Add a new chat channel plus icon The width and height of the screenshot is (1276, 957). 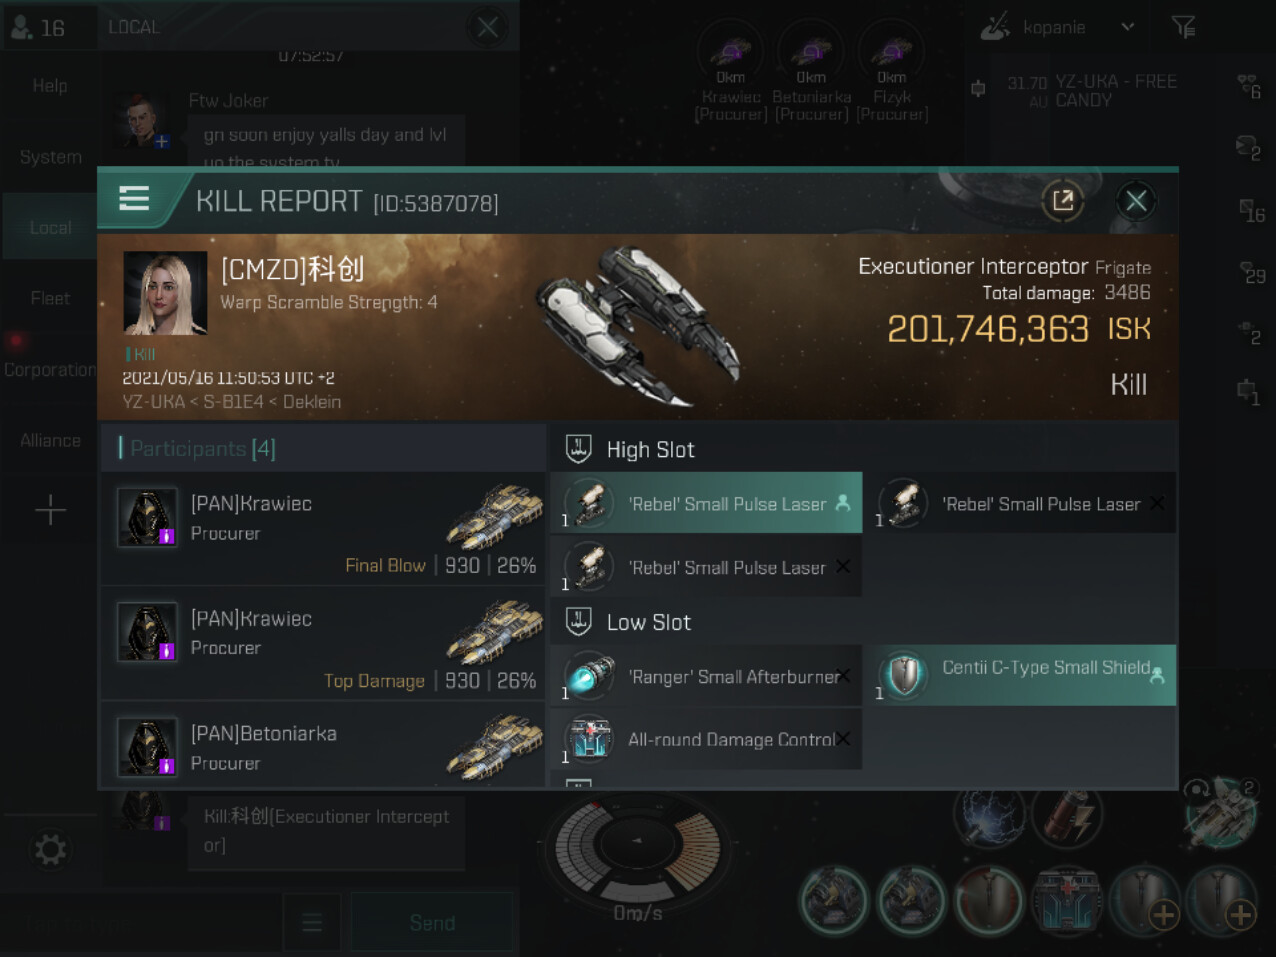[x=50, y=510]
